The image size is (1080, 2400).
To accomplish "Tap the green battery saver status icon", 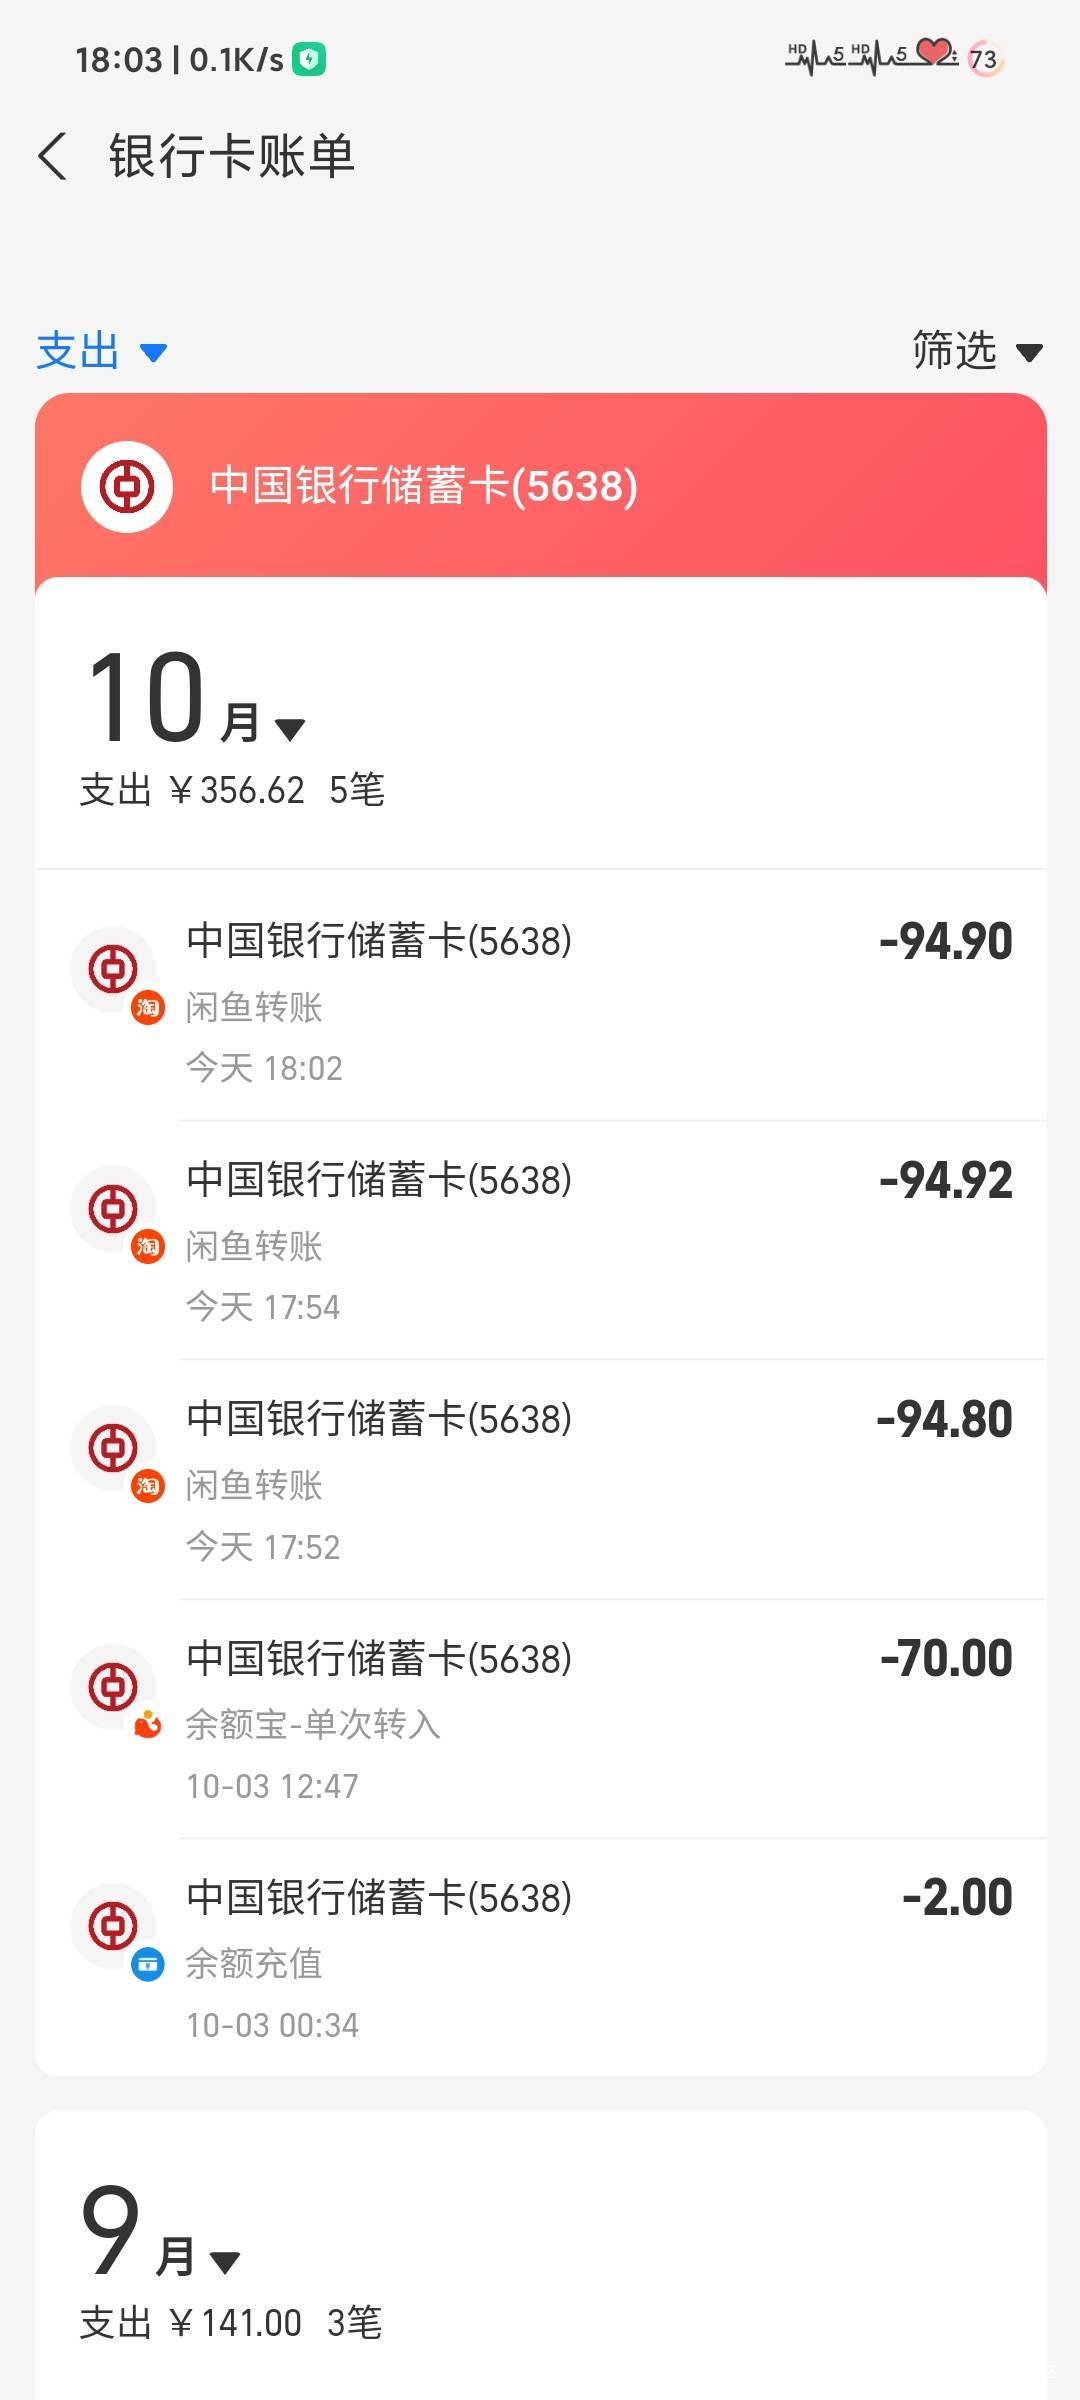I will point(309,60).
